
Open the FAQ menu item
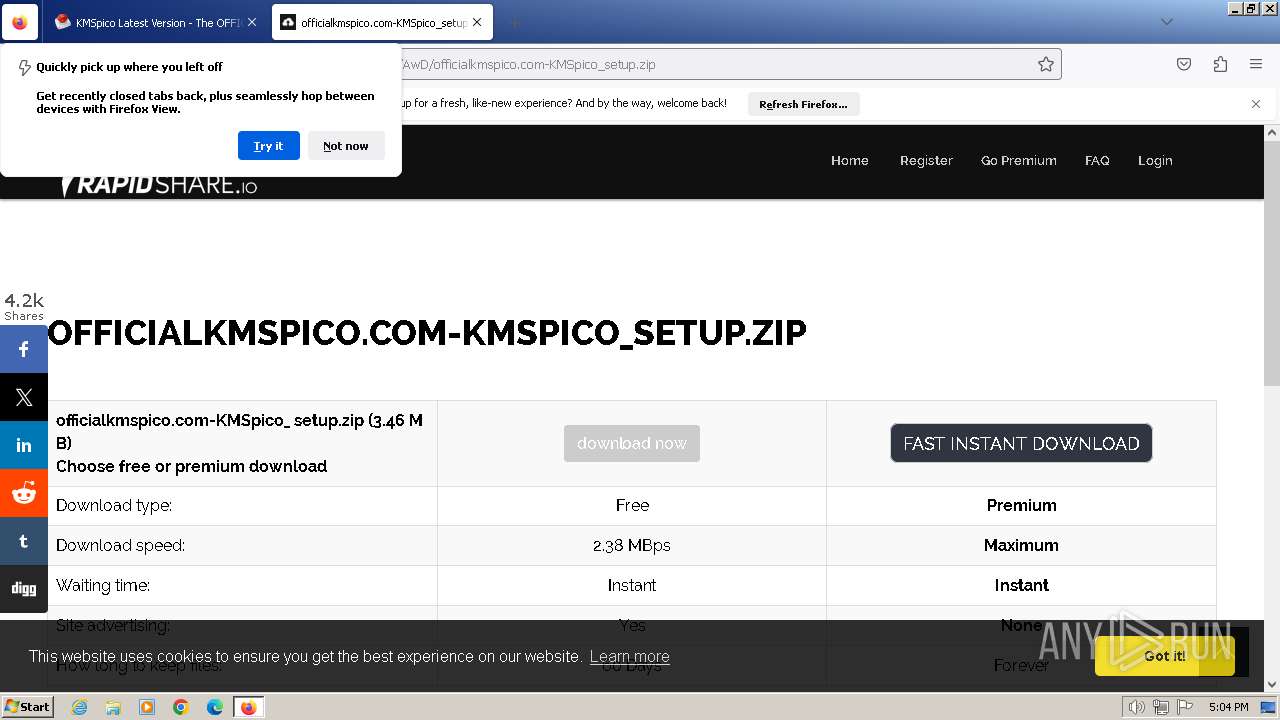pos(1097,160)
